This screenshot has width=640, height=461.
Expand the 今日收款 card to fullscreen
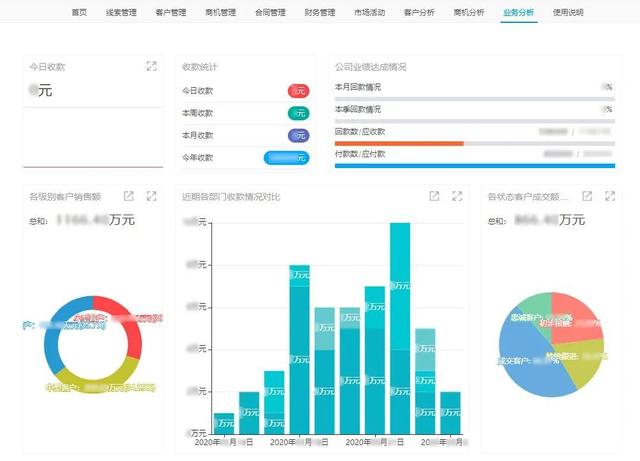click(x=151, y=66)
